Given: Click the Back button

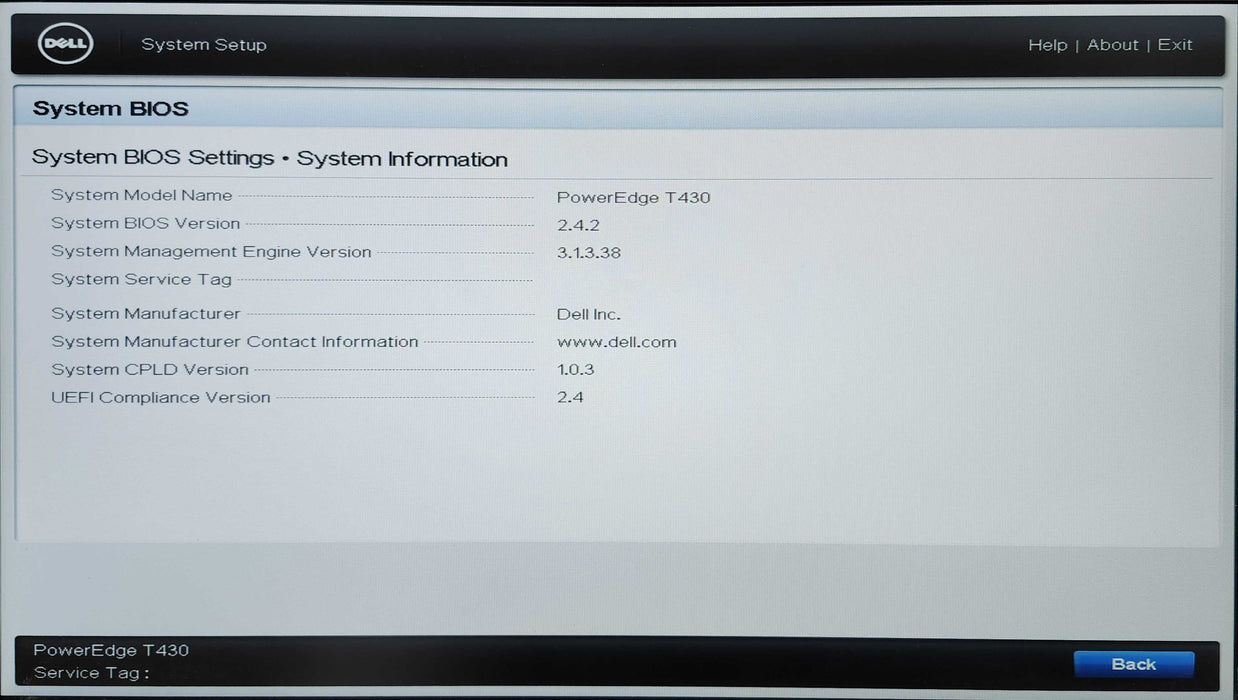Looking at the screenshot, I should (x=1134, y=664).
